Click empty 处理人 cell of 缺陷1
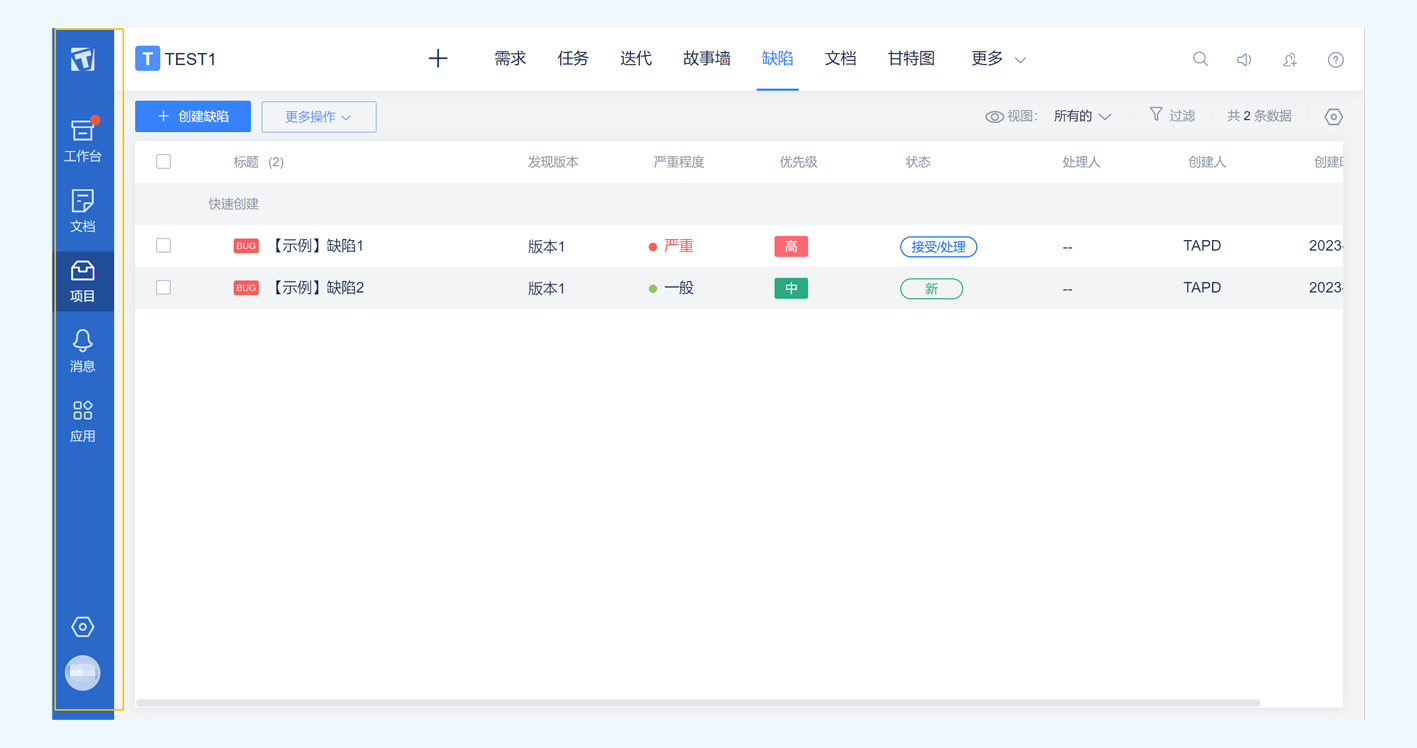The height and width of the screenshot is (748, 1417). click(1068, 247)
